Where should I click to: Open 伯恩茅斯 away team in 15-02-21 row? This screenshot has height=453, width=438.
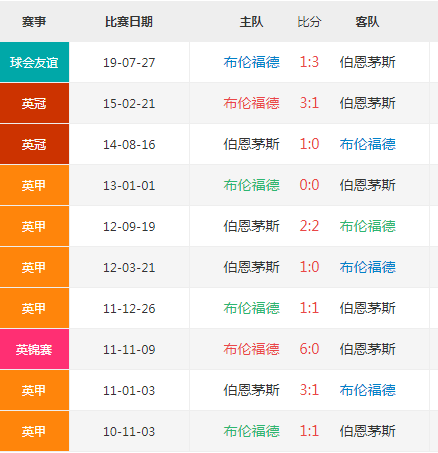point(367,103)
